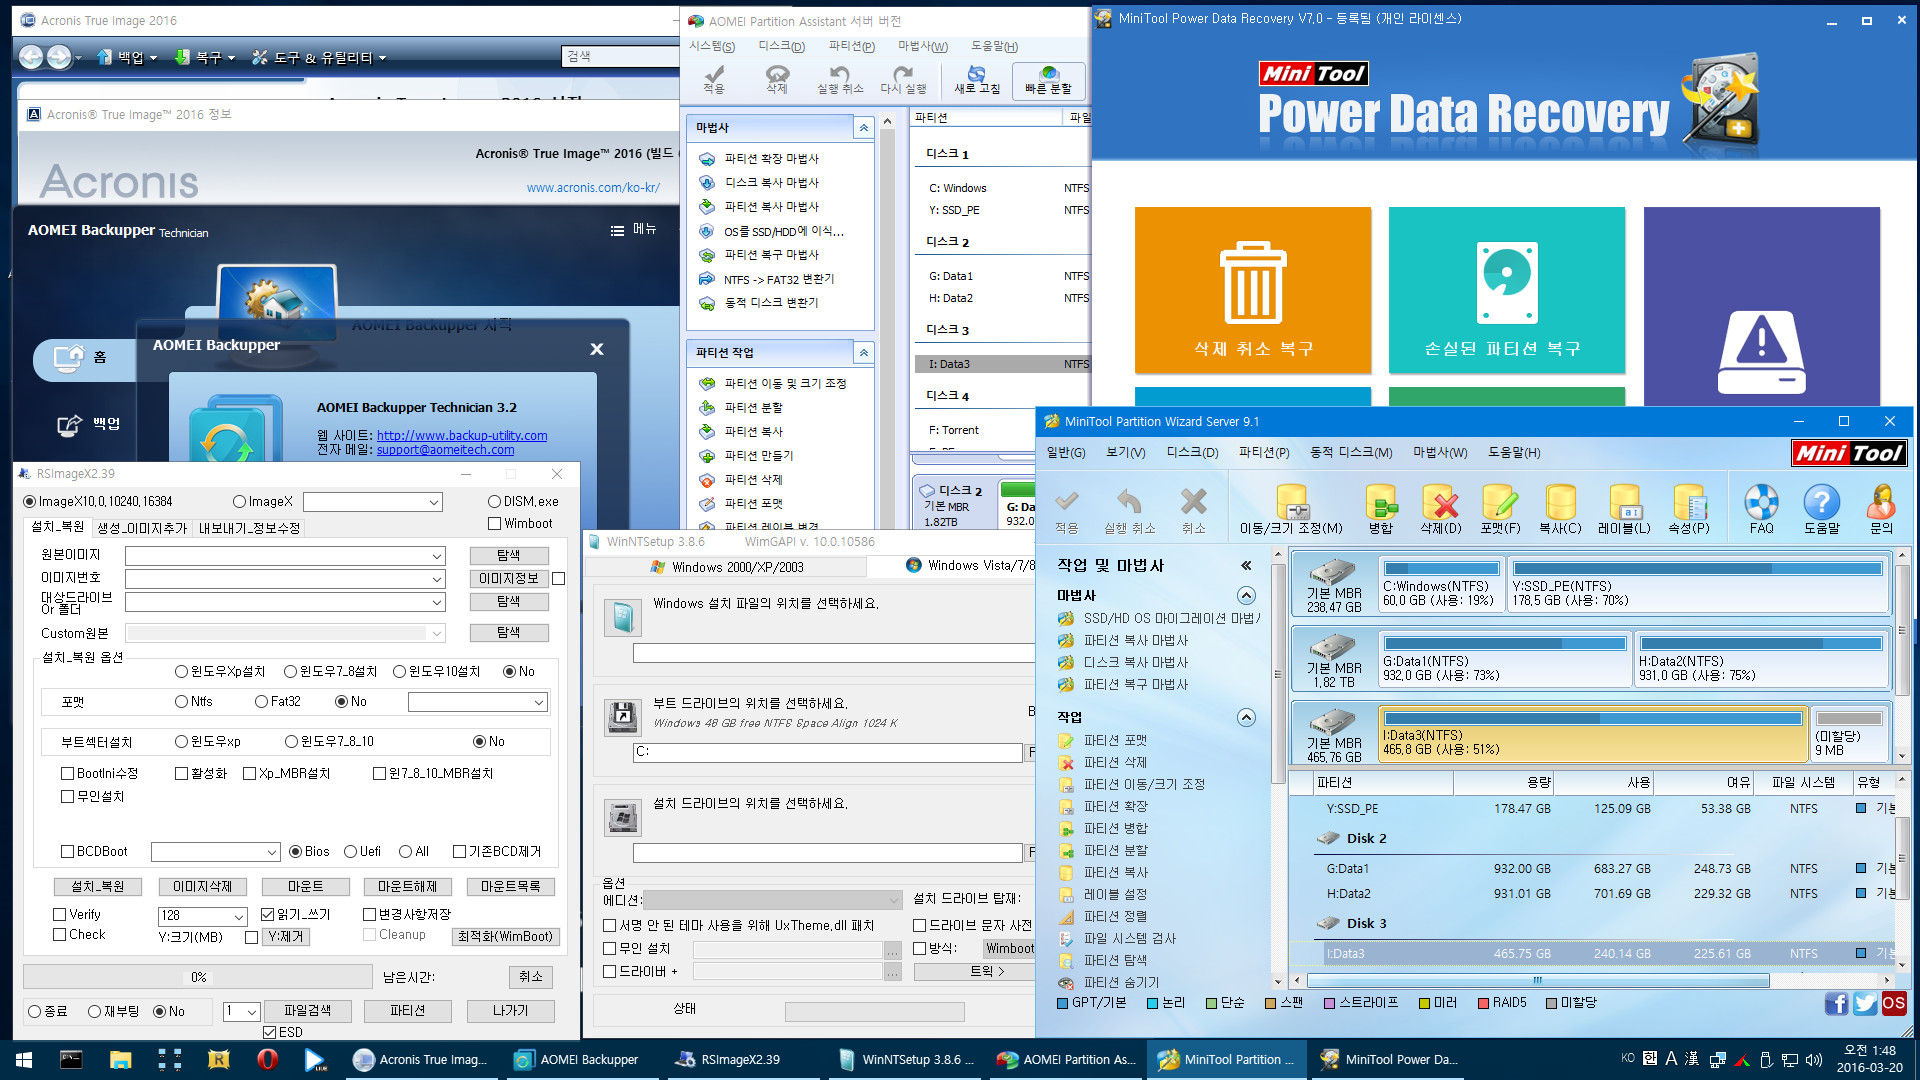Click RSImageX 0% progress bar
Screen dimensions: 1920x1080
[198, 977]
